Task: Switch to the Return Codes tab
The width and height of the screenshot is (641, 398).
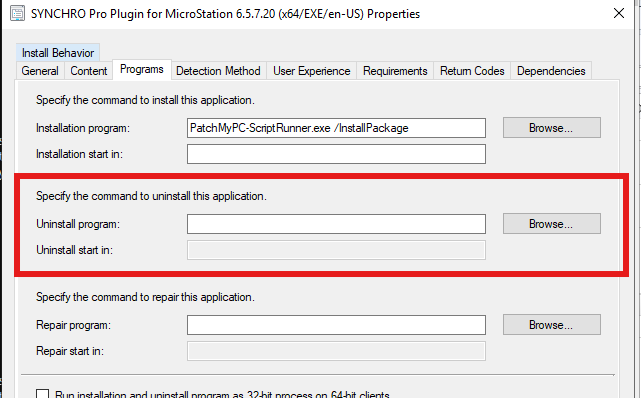Action: click(472, 71)
